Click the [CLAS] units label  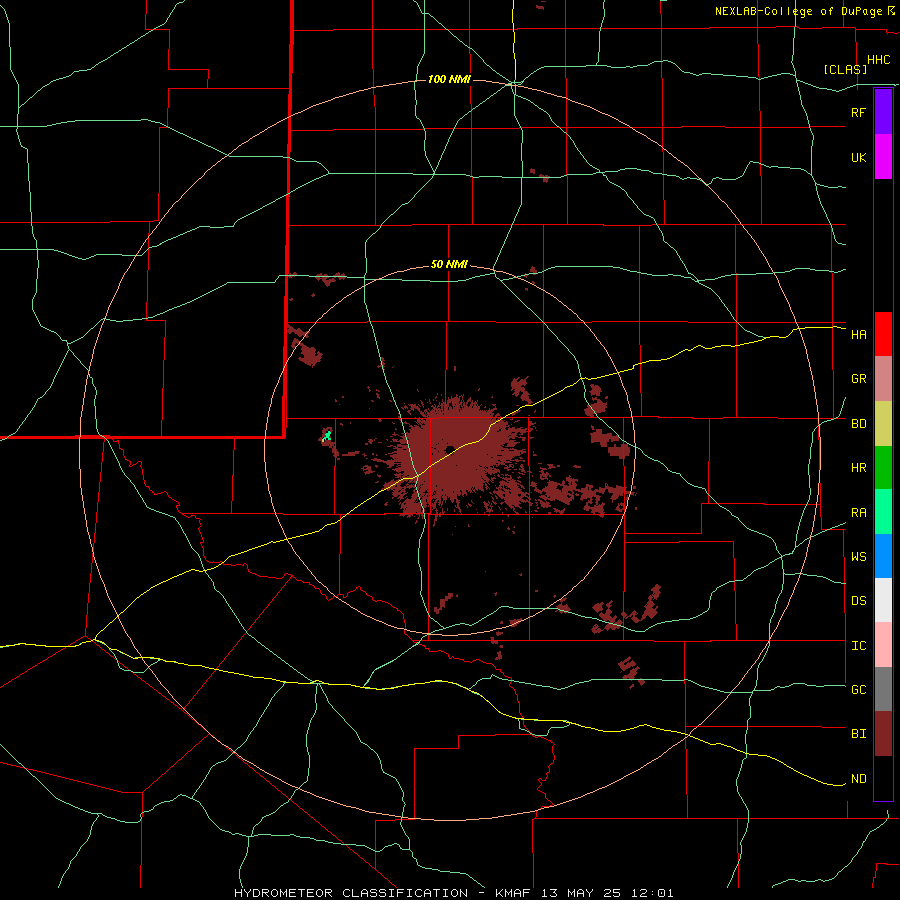click(845, 69)
